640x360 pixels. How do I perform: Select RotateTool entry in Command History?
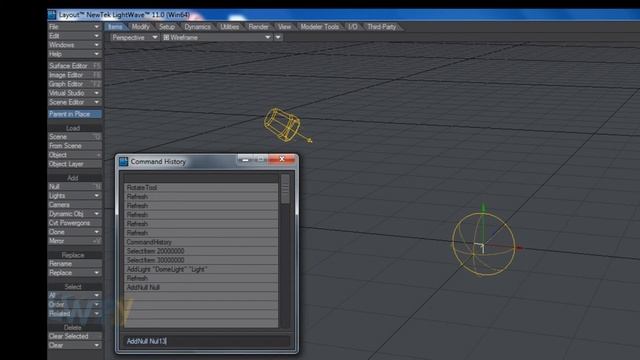click(201, 188)
